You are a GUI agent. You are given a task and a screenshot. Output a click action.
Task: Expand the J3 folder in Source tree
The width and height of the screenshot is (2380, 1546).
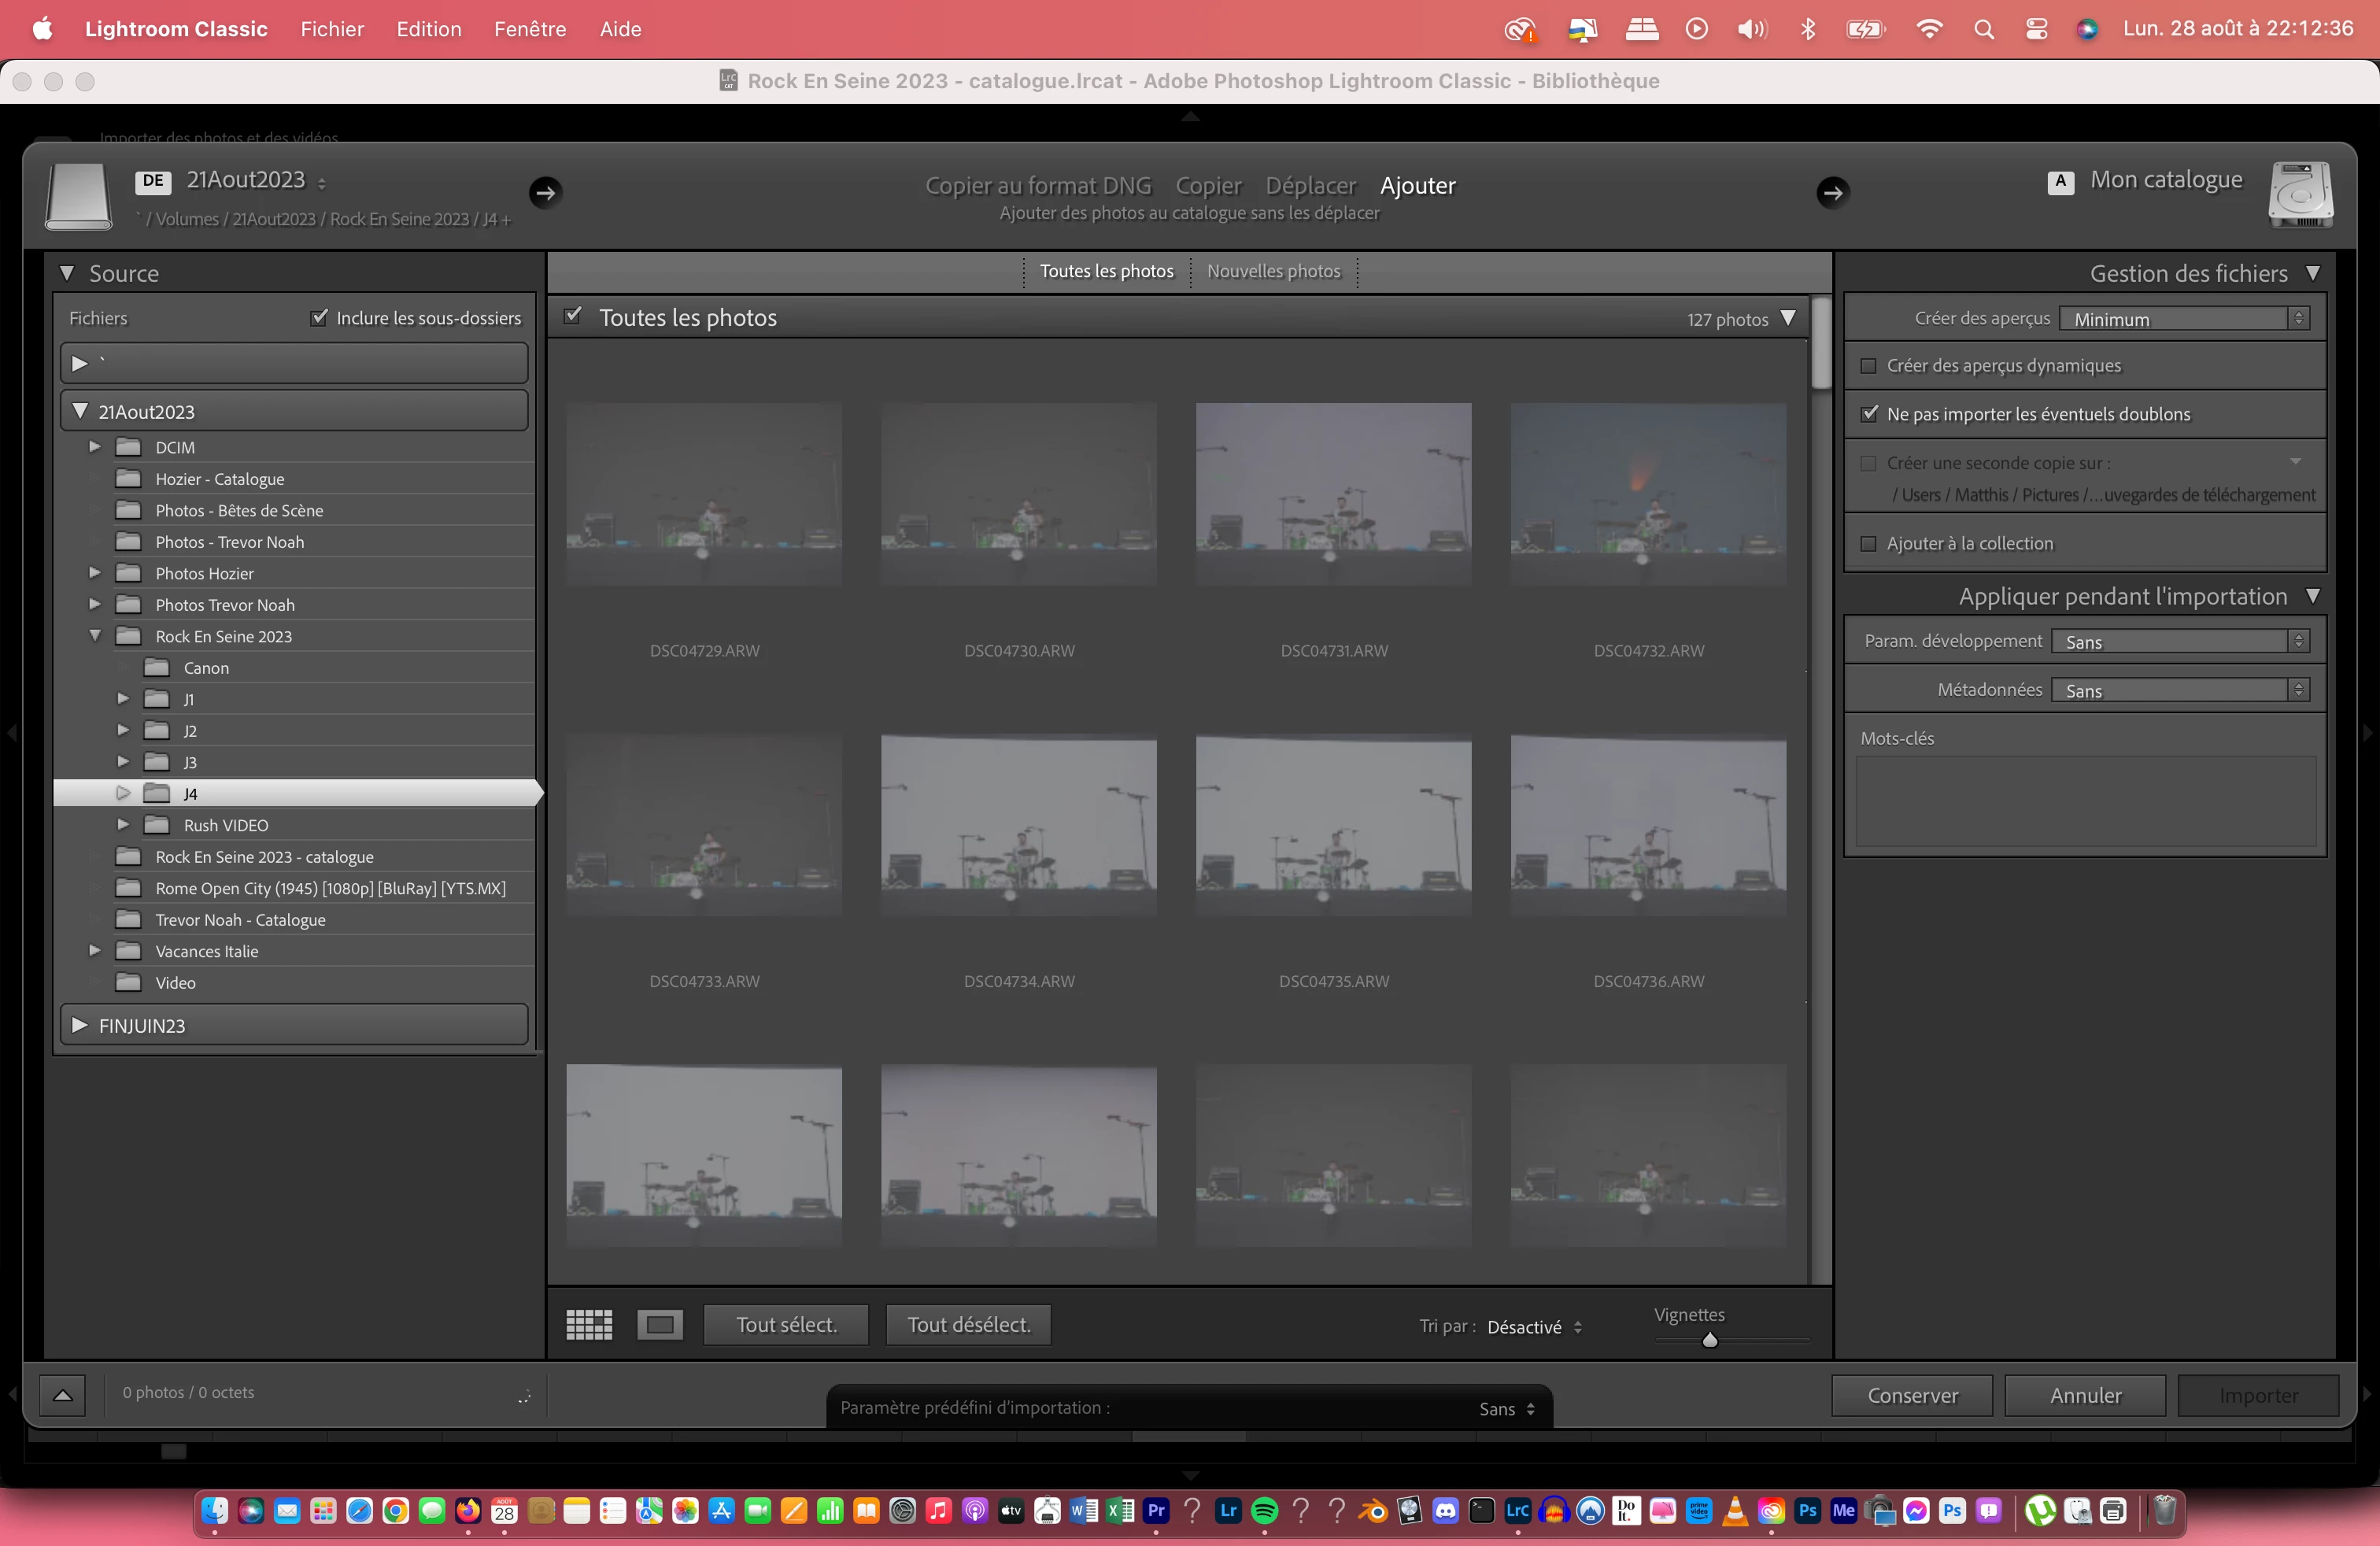pos(123,762)
